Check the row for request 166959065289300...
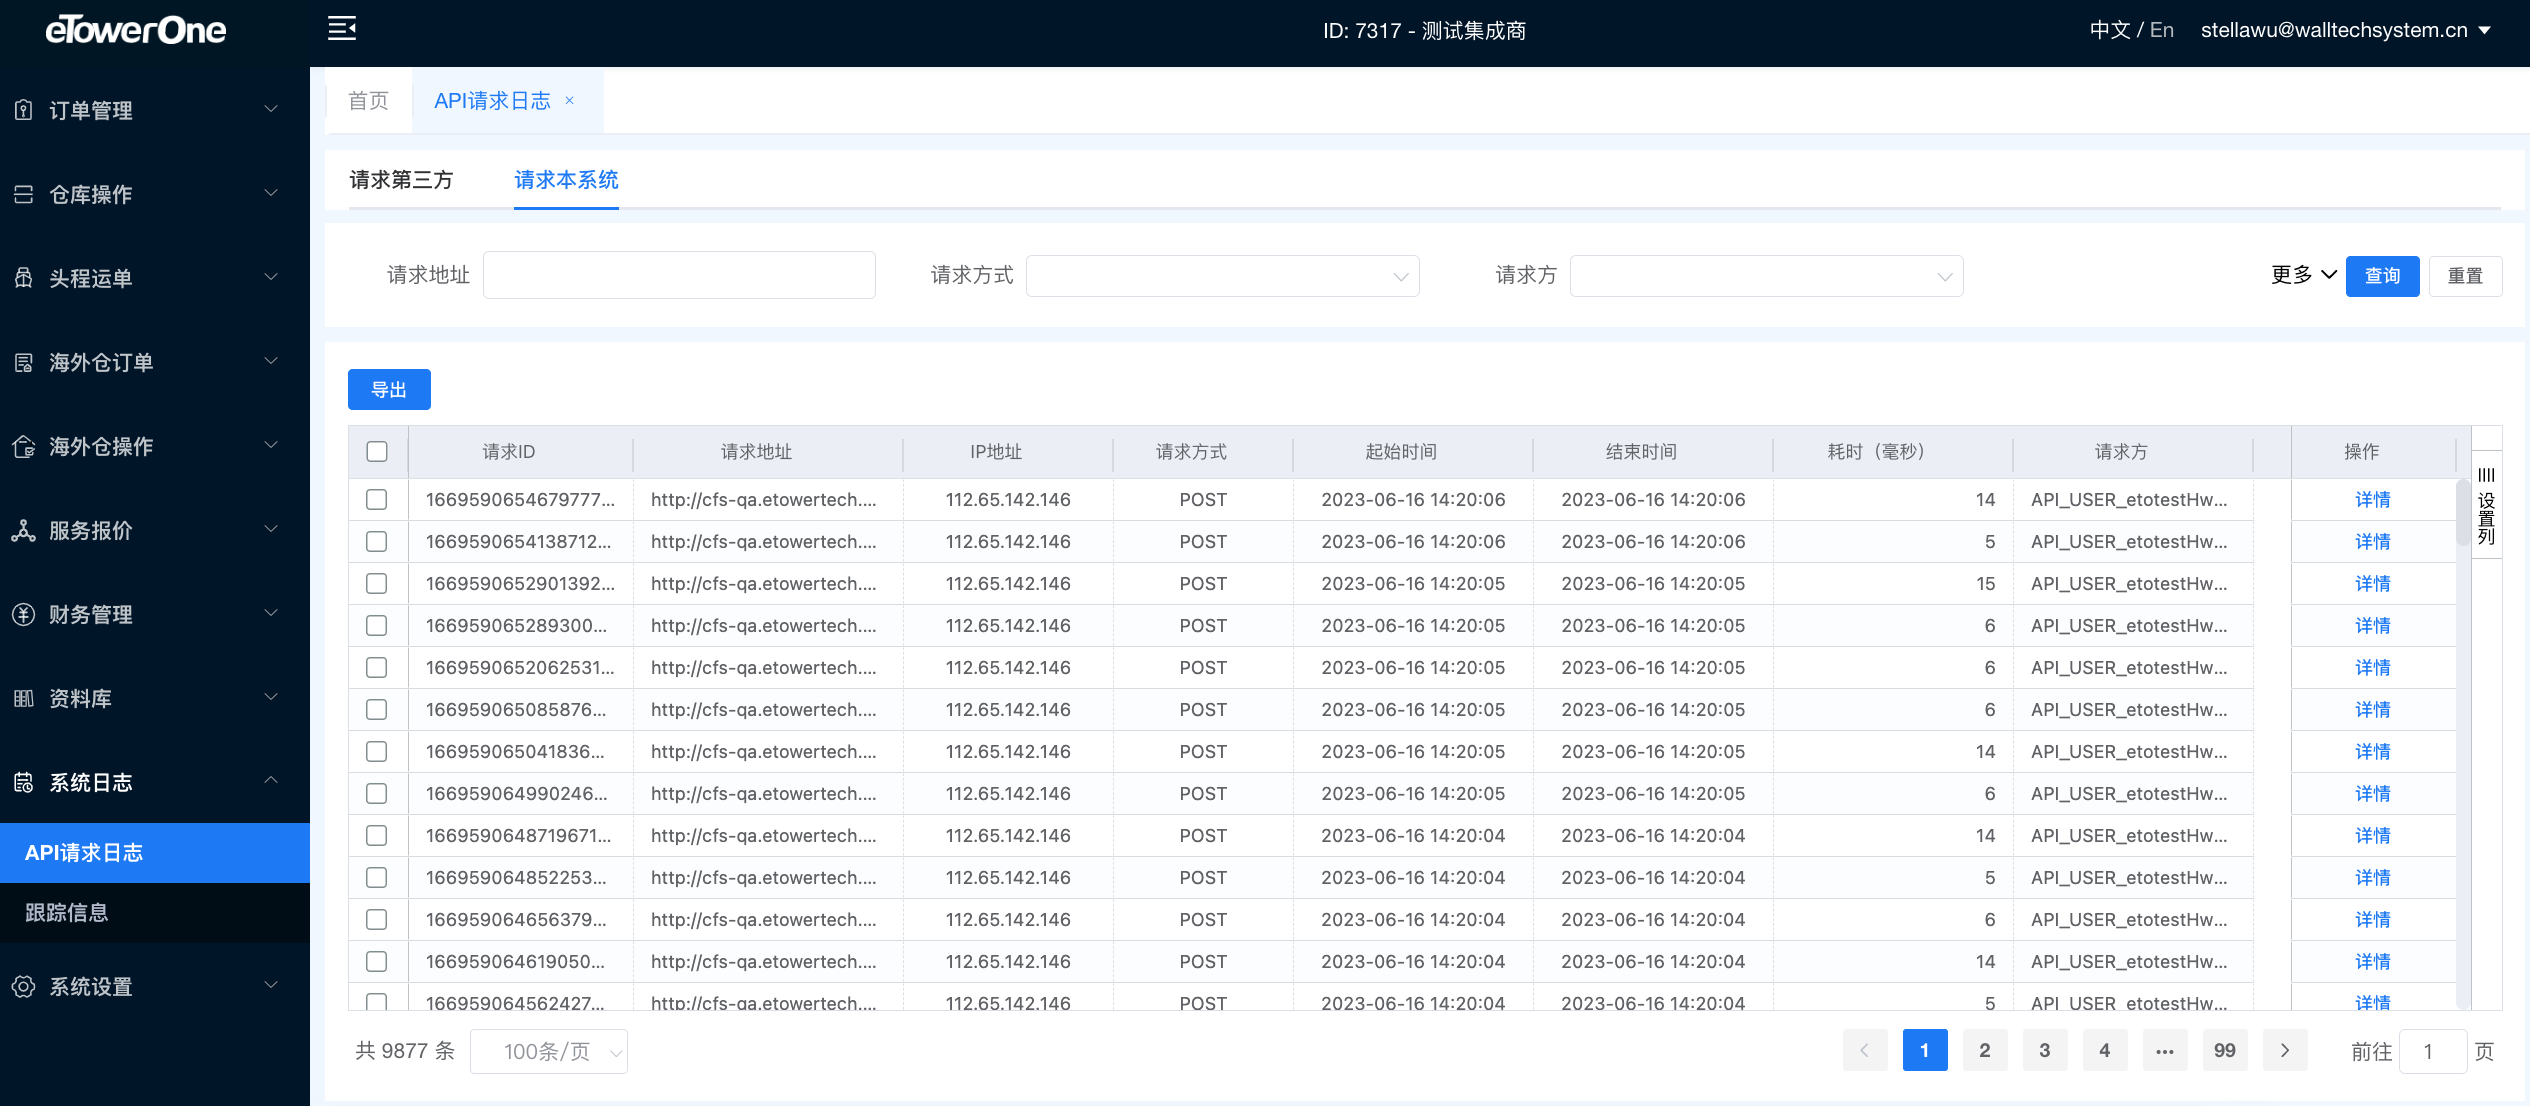This screenshot has height=1106, width=2530. [x=377, y=625]
